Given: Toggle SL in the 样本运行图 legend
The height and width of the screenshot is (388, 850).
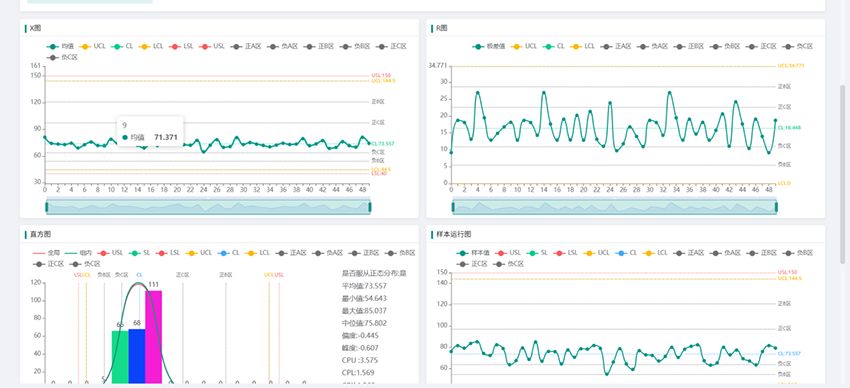Looking at the screenshot, I should 538,253.
